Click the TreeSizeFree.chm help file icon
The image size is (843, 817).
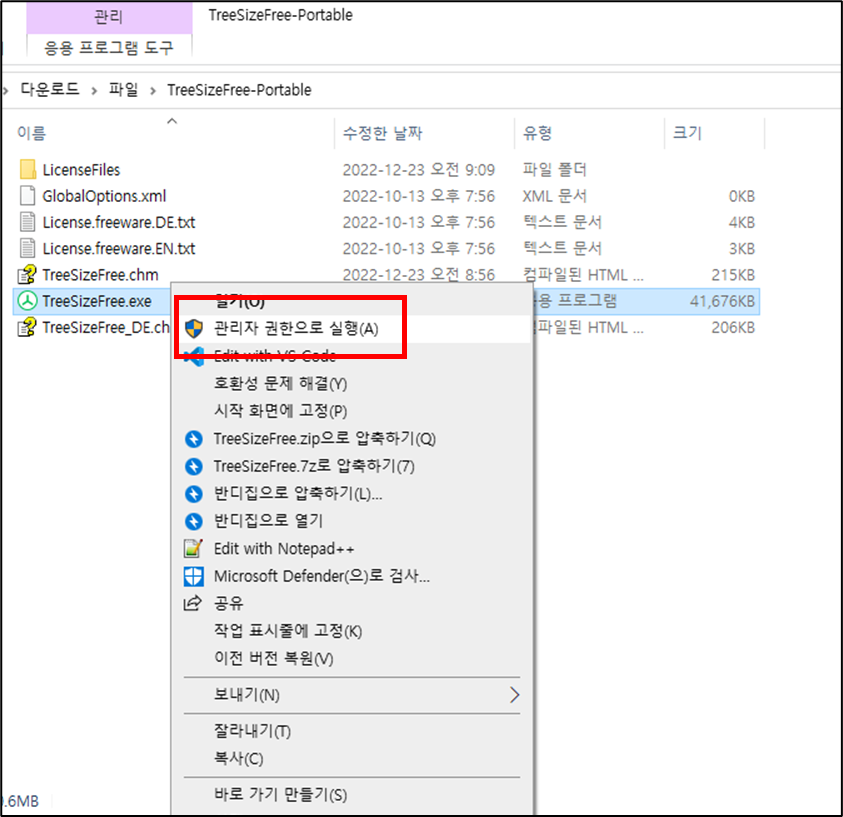click(x=27, y=275)
